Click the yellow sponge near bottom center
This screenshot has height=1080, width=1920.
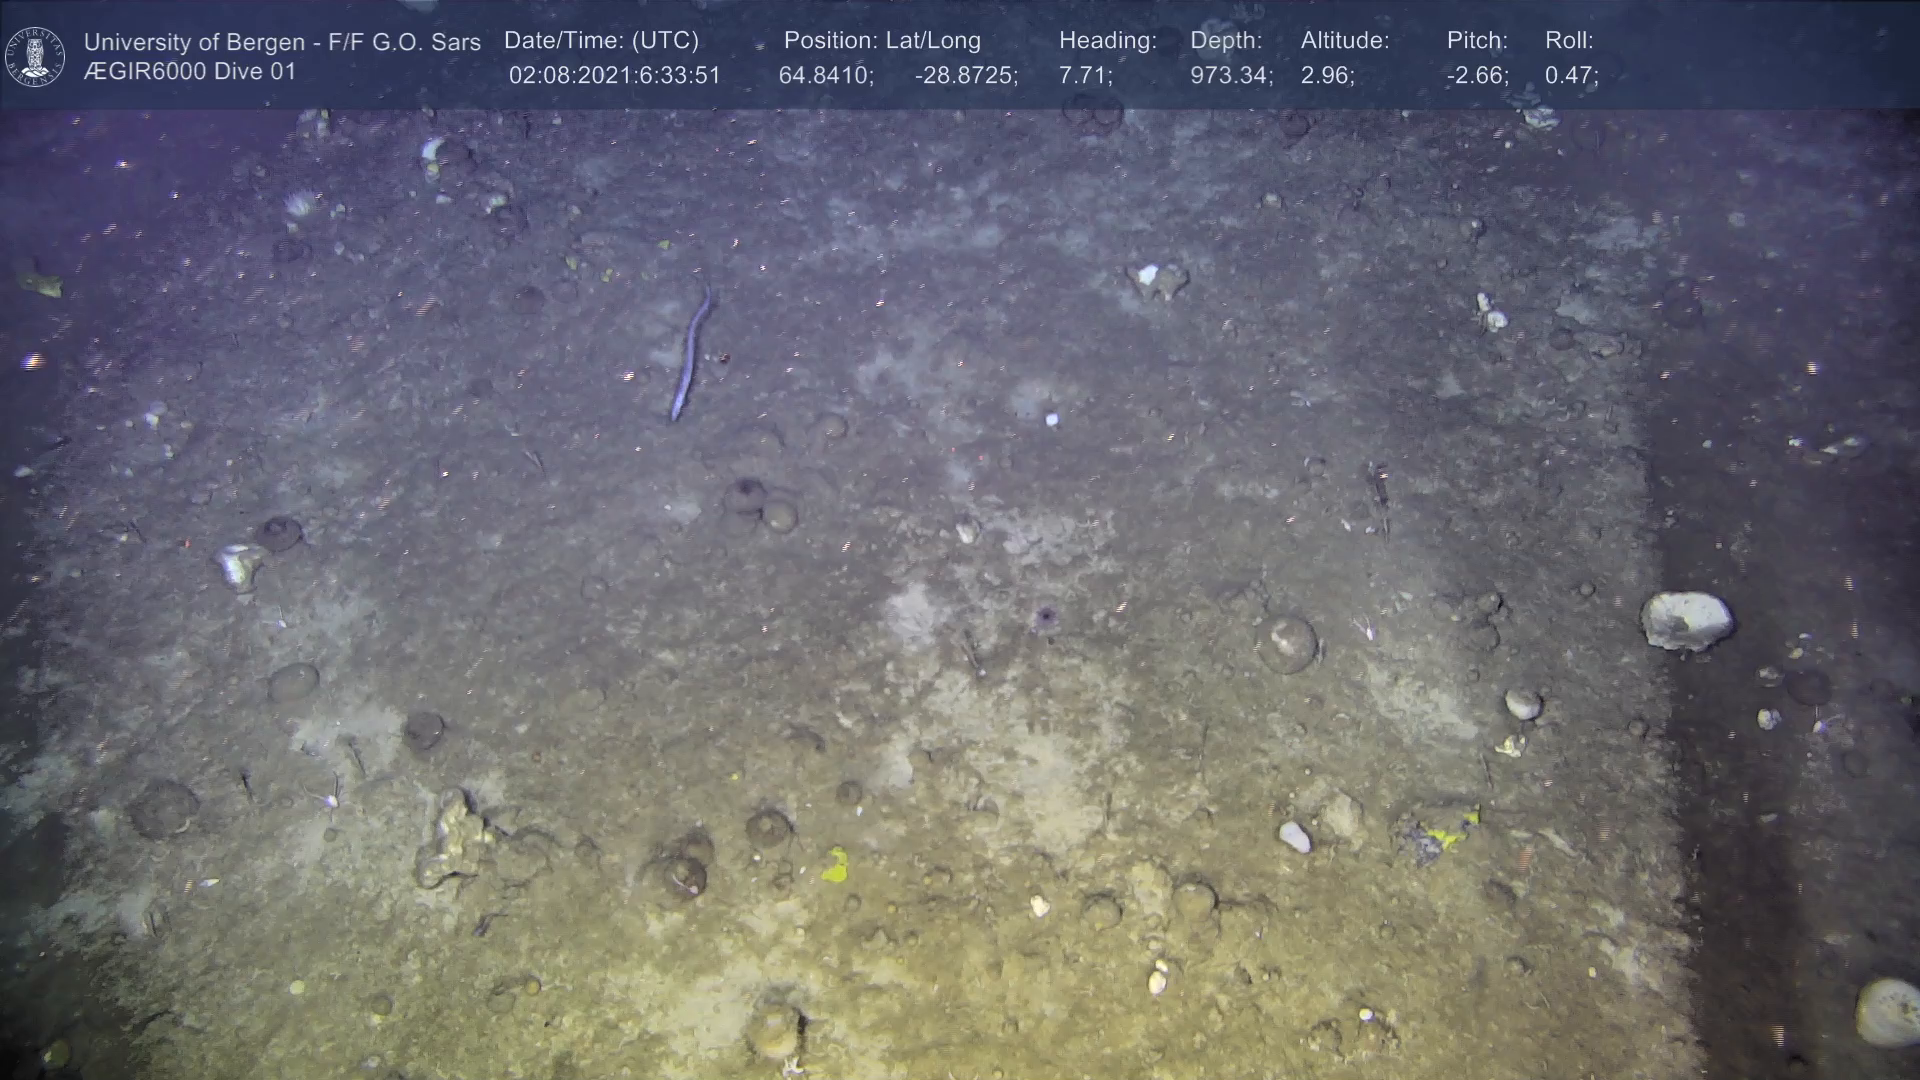coord(835,865)
